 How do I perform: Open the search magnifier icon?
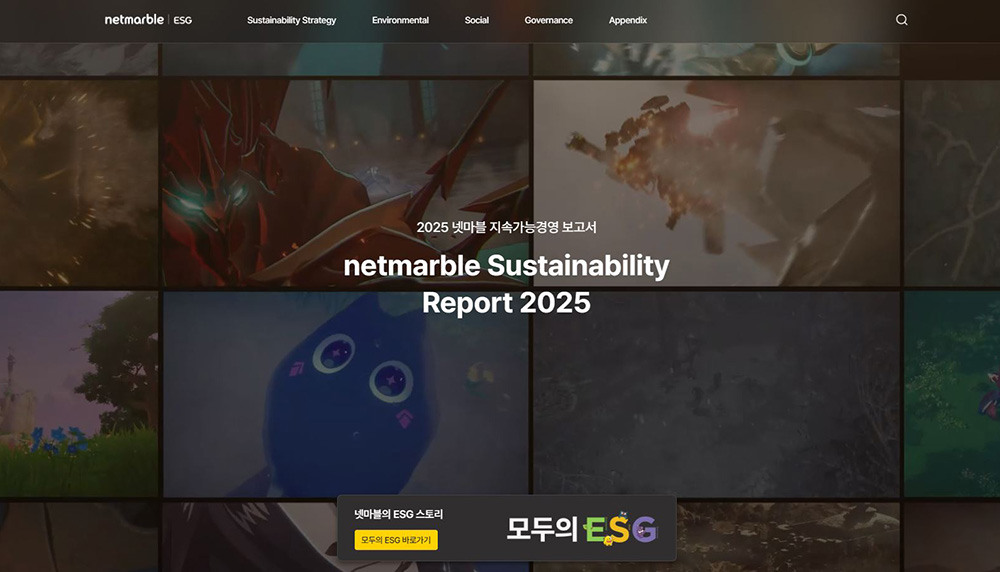coord(901,20)
